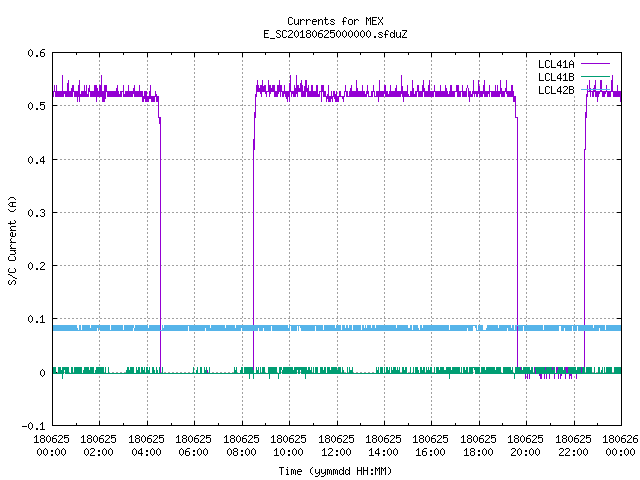Click the x-axis tick label 180625 10:00
The width and height of the screenshot is (640, 480).
pos(288,446)
